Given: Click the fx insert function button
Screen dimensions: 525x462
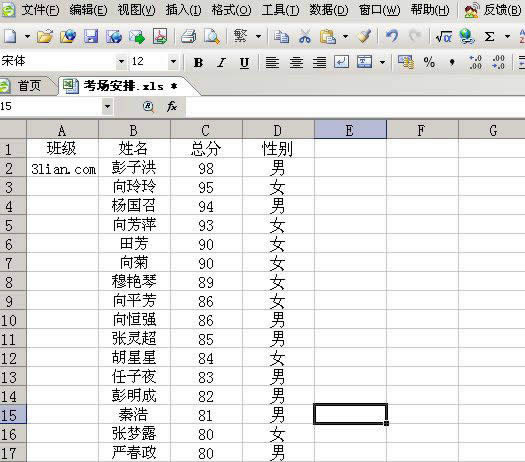Looking at the screenshot, I should [x=172, y=106].
